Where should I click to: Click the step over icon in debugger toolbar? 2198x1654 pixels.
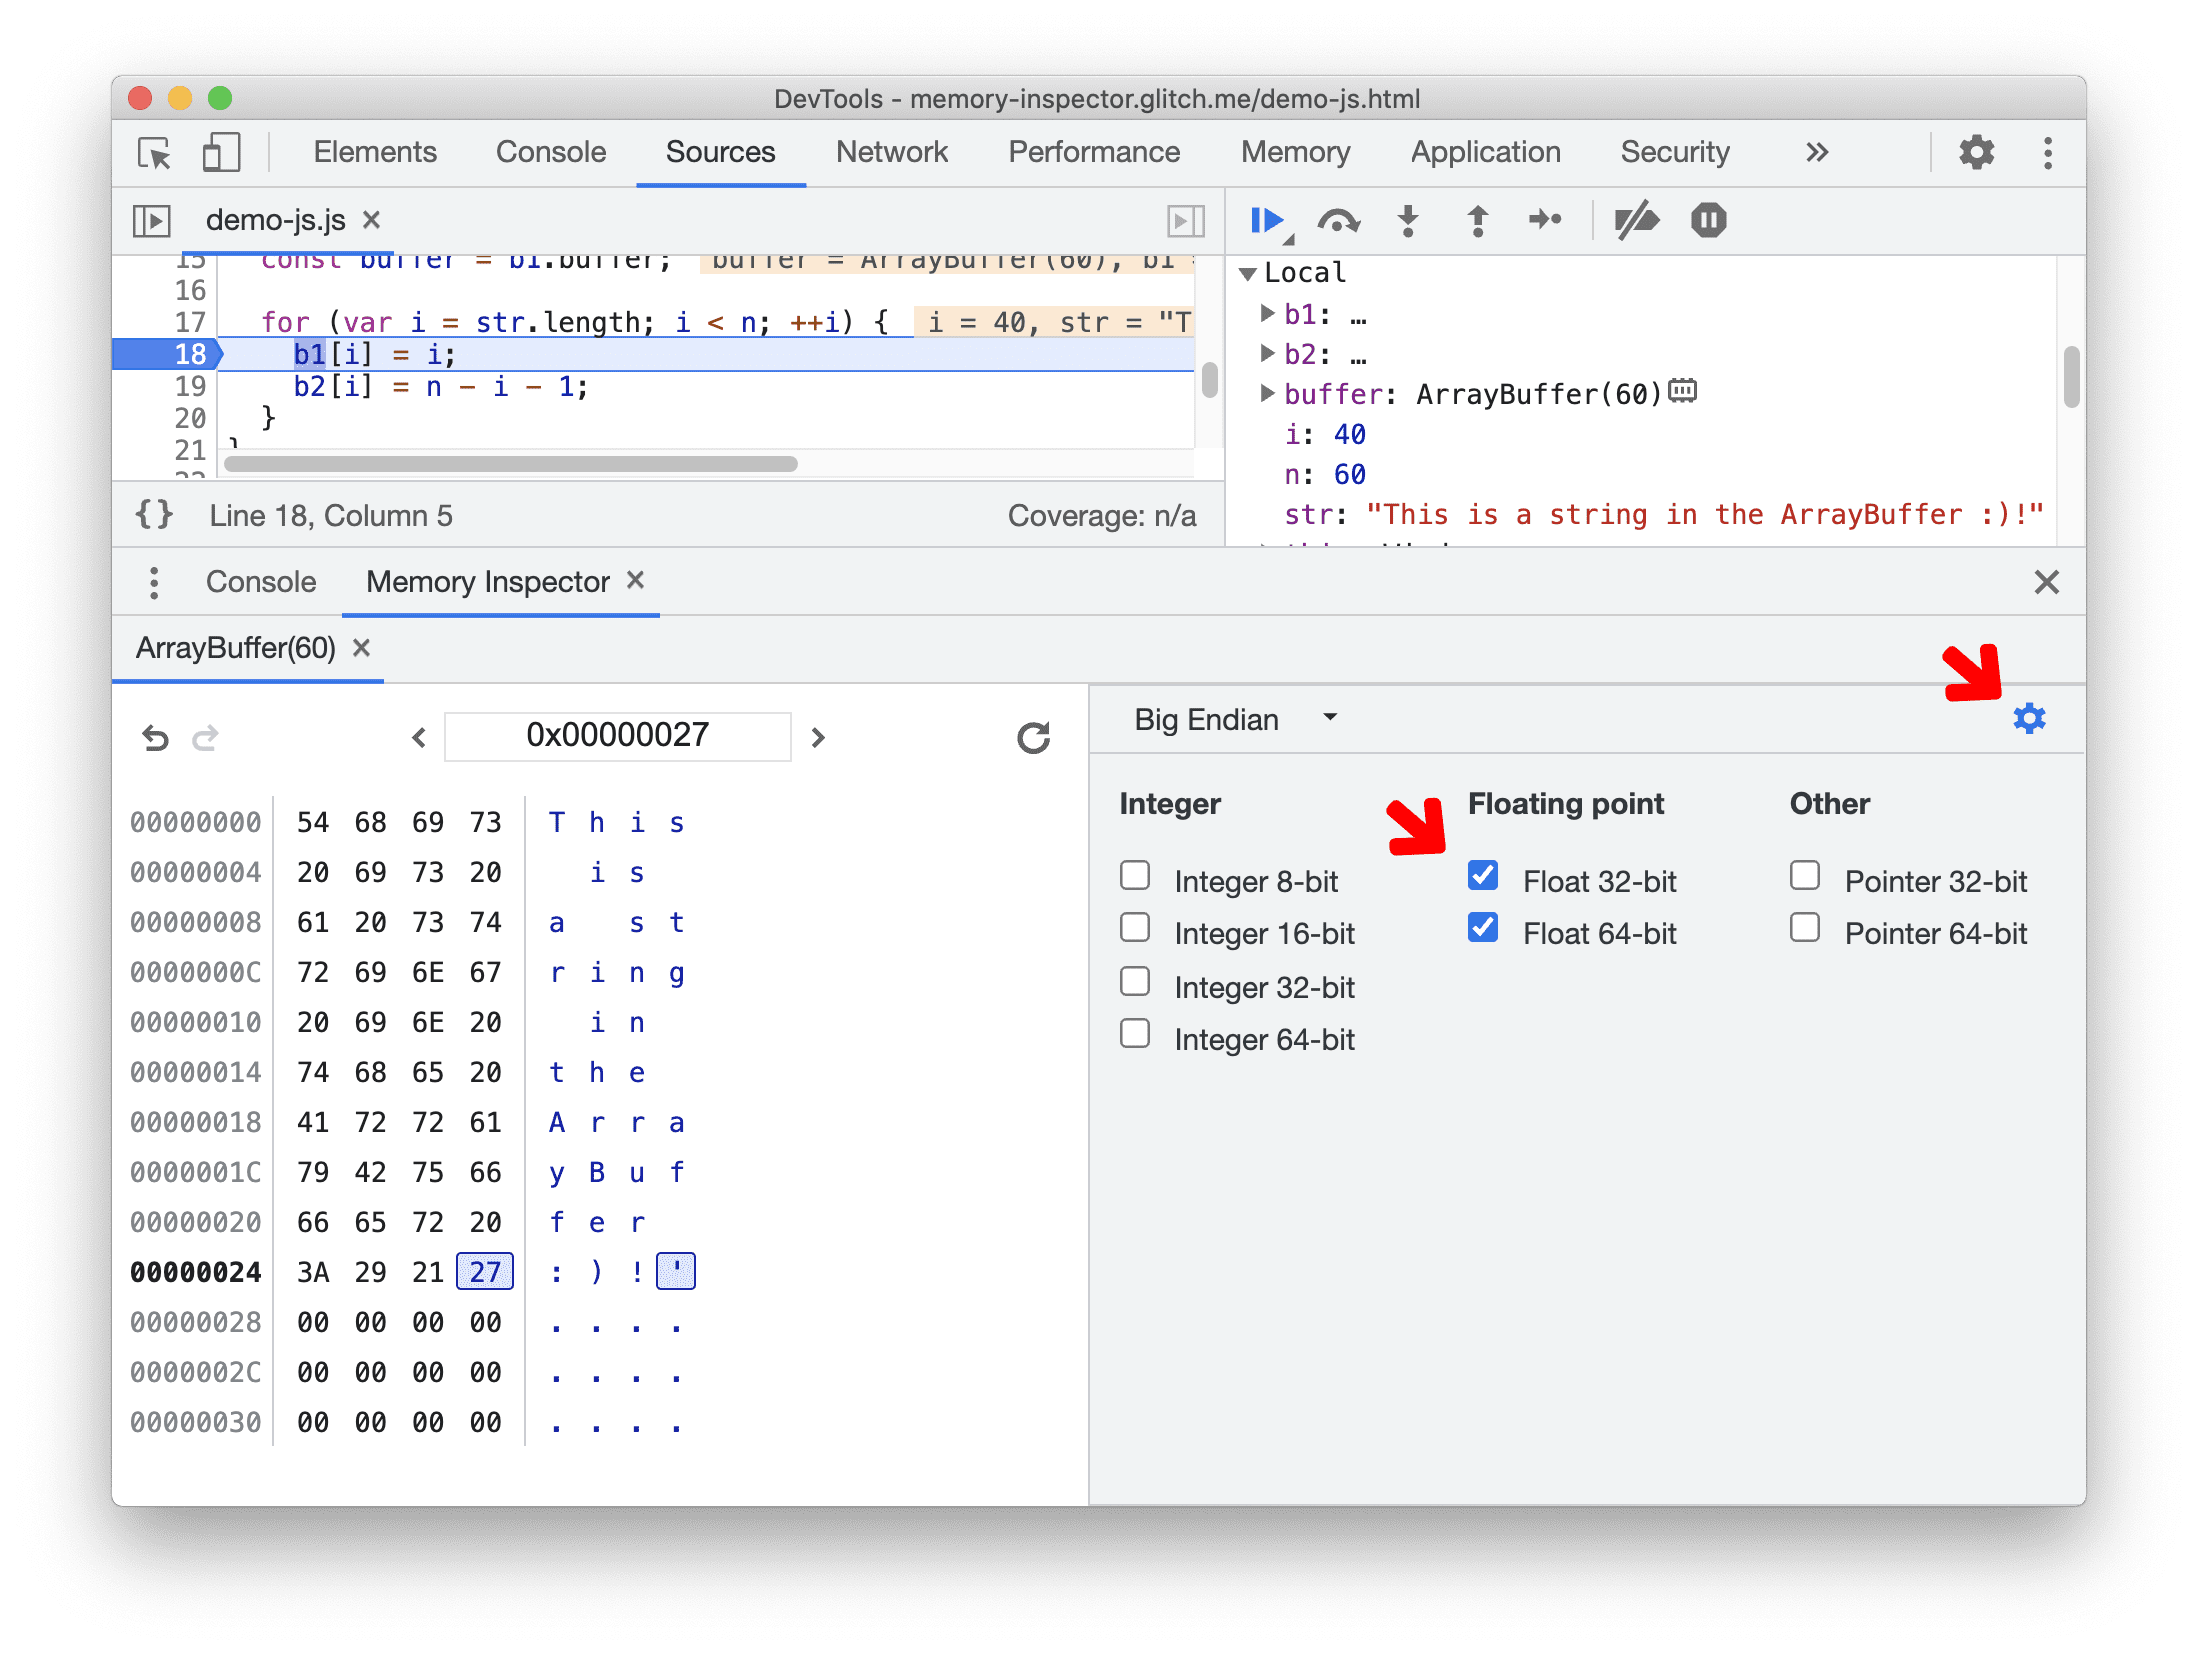[x=1338, y=221]
